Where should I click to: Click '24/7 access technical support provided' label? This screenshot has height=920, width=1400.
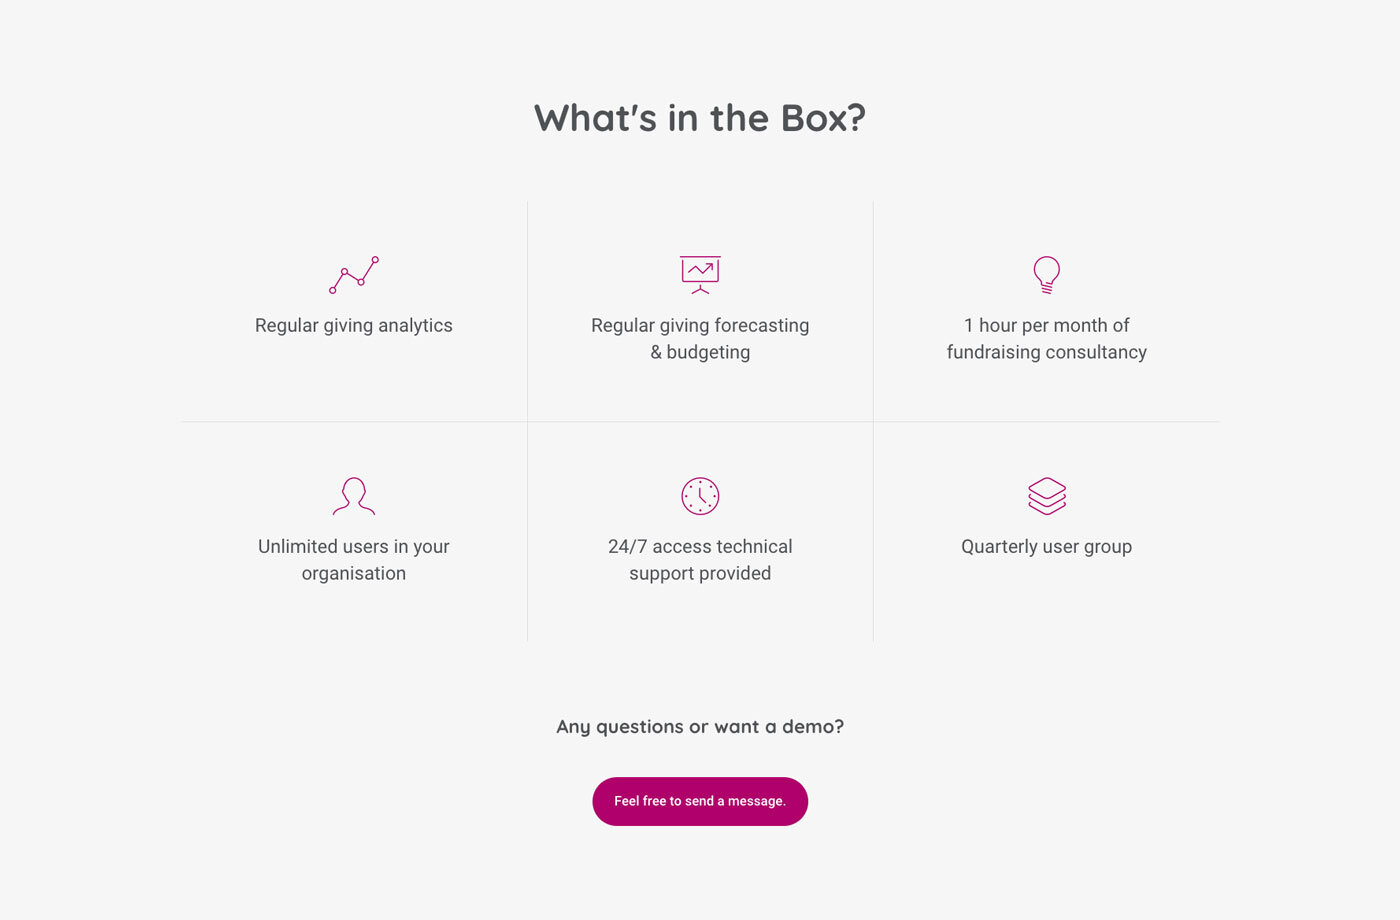(700, 560)
